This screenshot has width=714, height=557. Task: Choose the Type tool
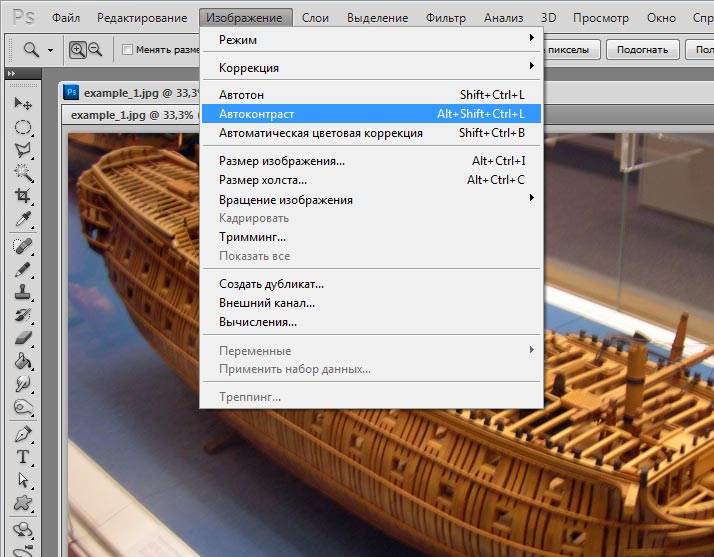23,457
